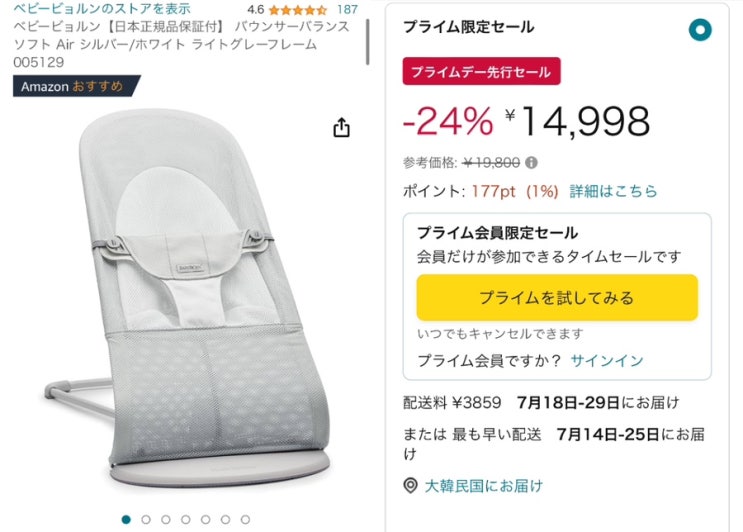Click the Amazon おすすめ badge
Screen dimensions: 743x532
click(x=70, y=86)
